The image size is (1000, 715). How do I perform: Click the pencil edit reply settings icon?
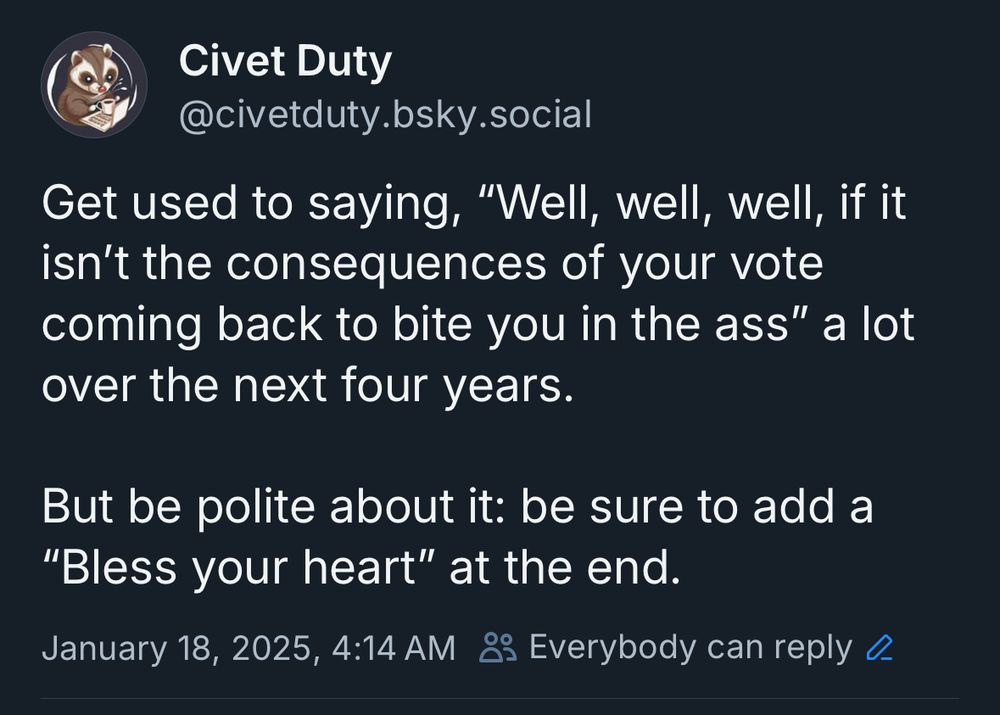880,648
